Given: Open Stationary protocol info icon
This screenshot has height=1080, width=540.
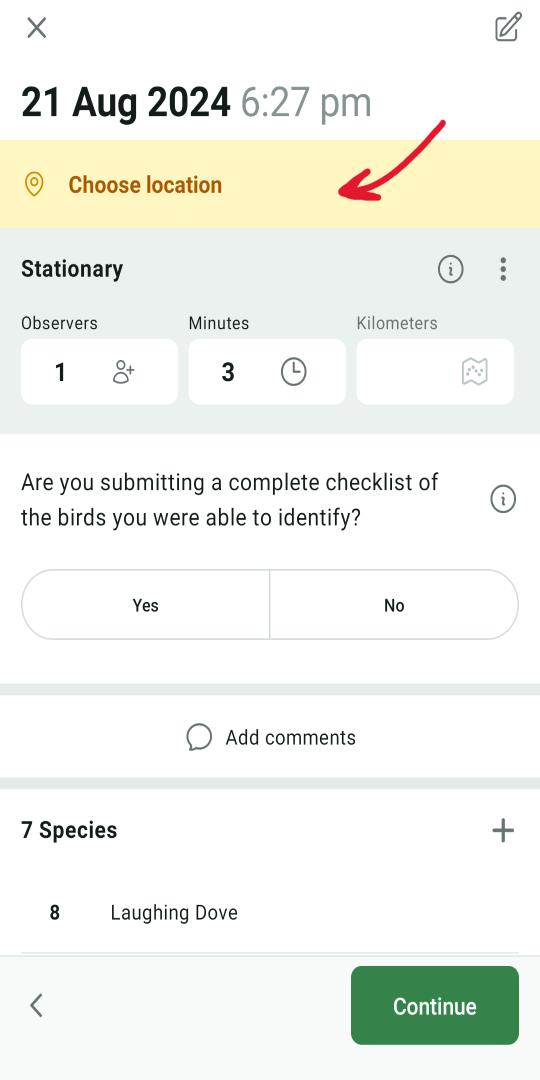Looking at the screenshot, I should [450, 269].
